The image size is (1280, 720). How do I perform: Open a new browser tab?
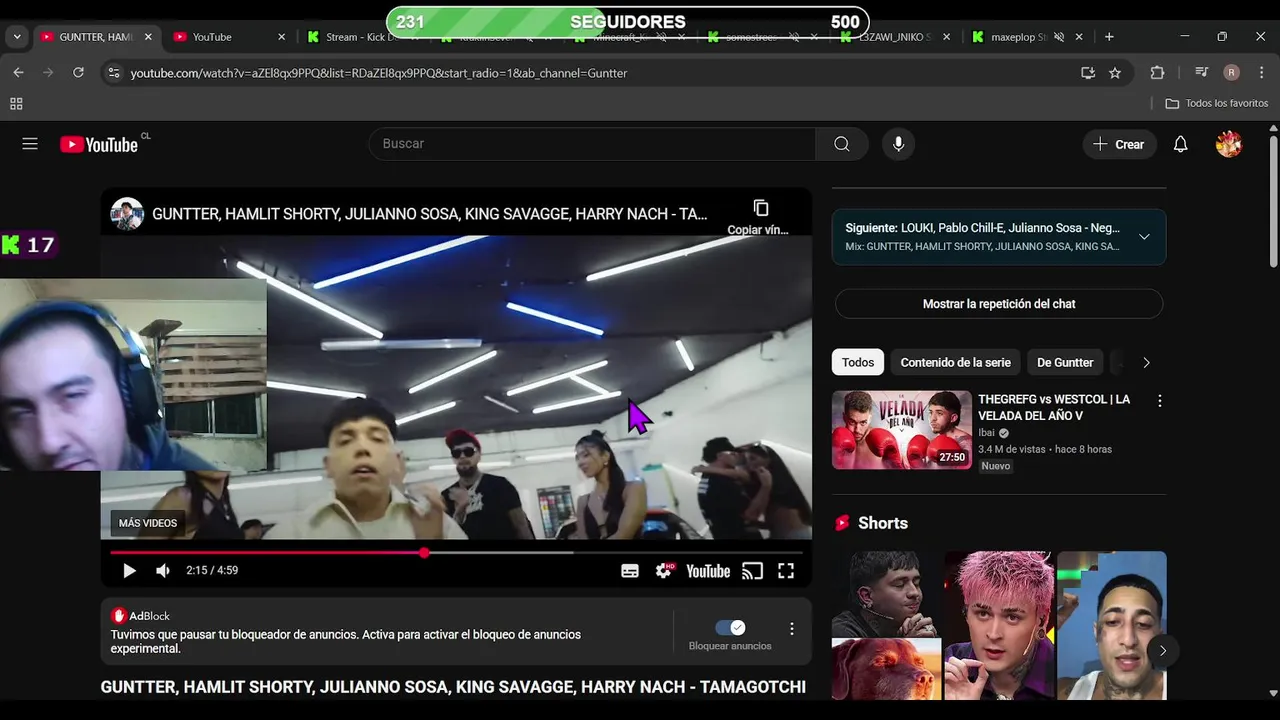pos(1109,37)
